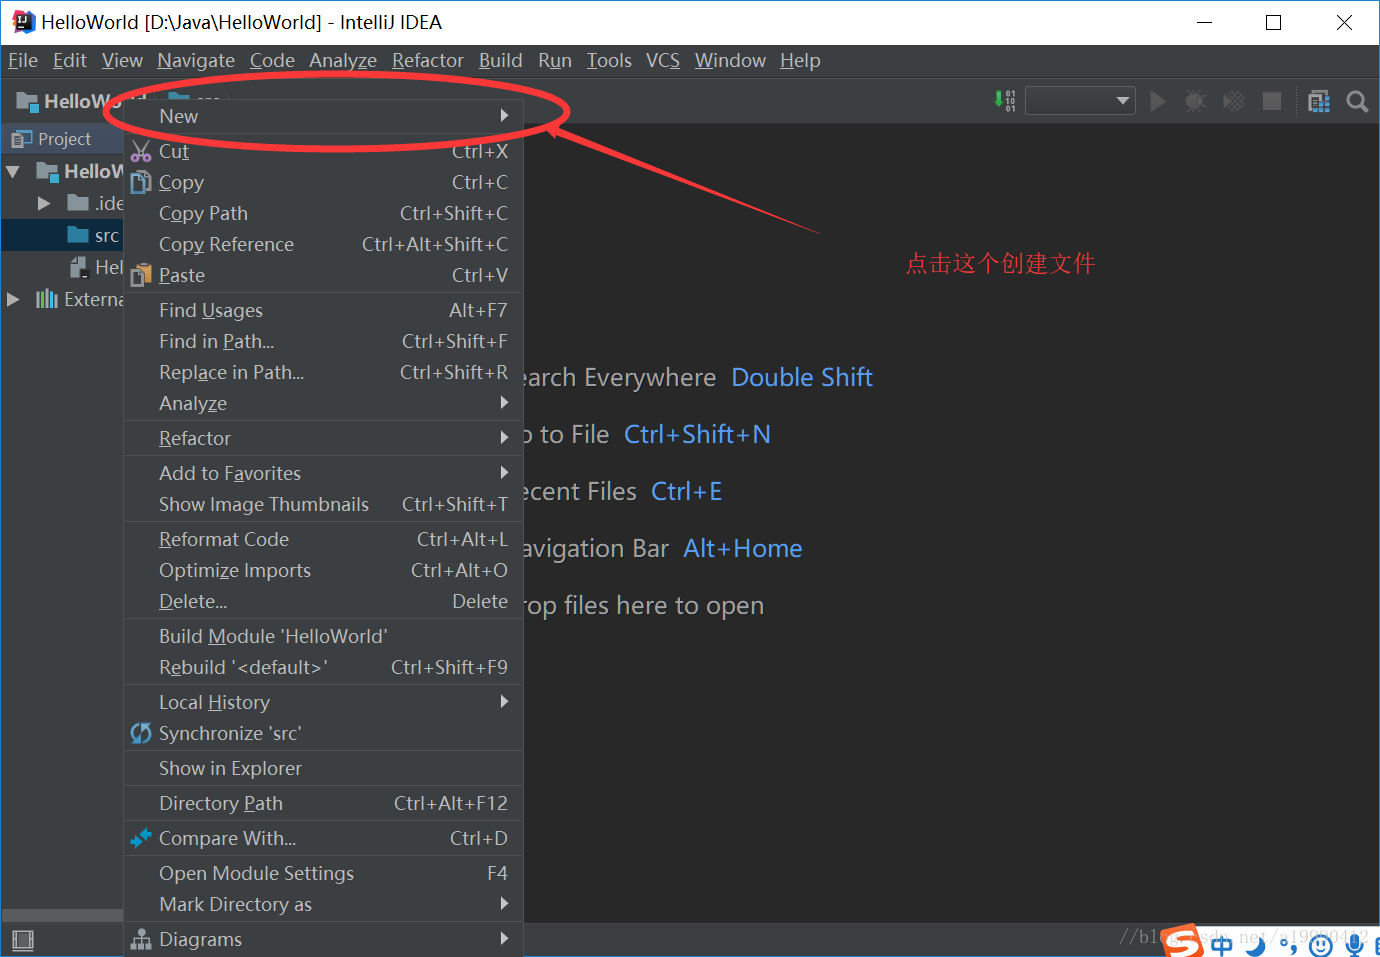Open the View menu
Screen dimensions: 1380x957
(122, 60)
